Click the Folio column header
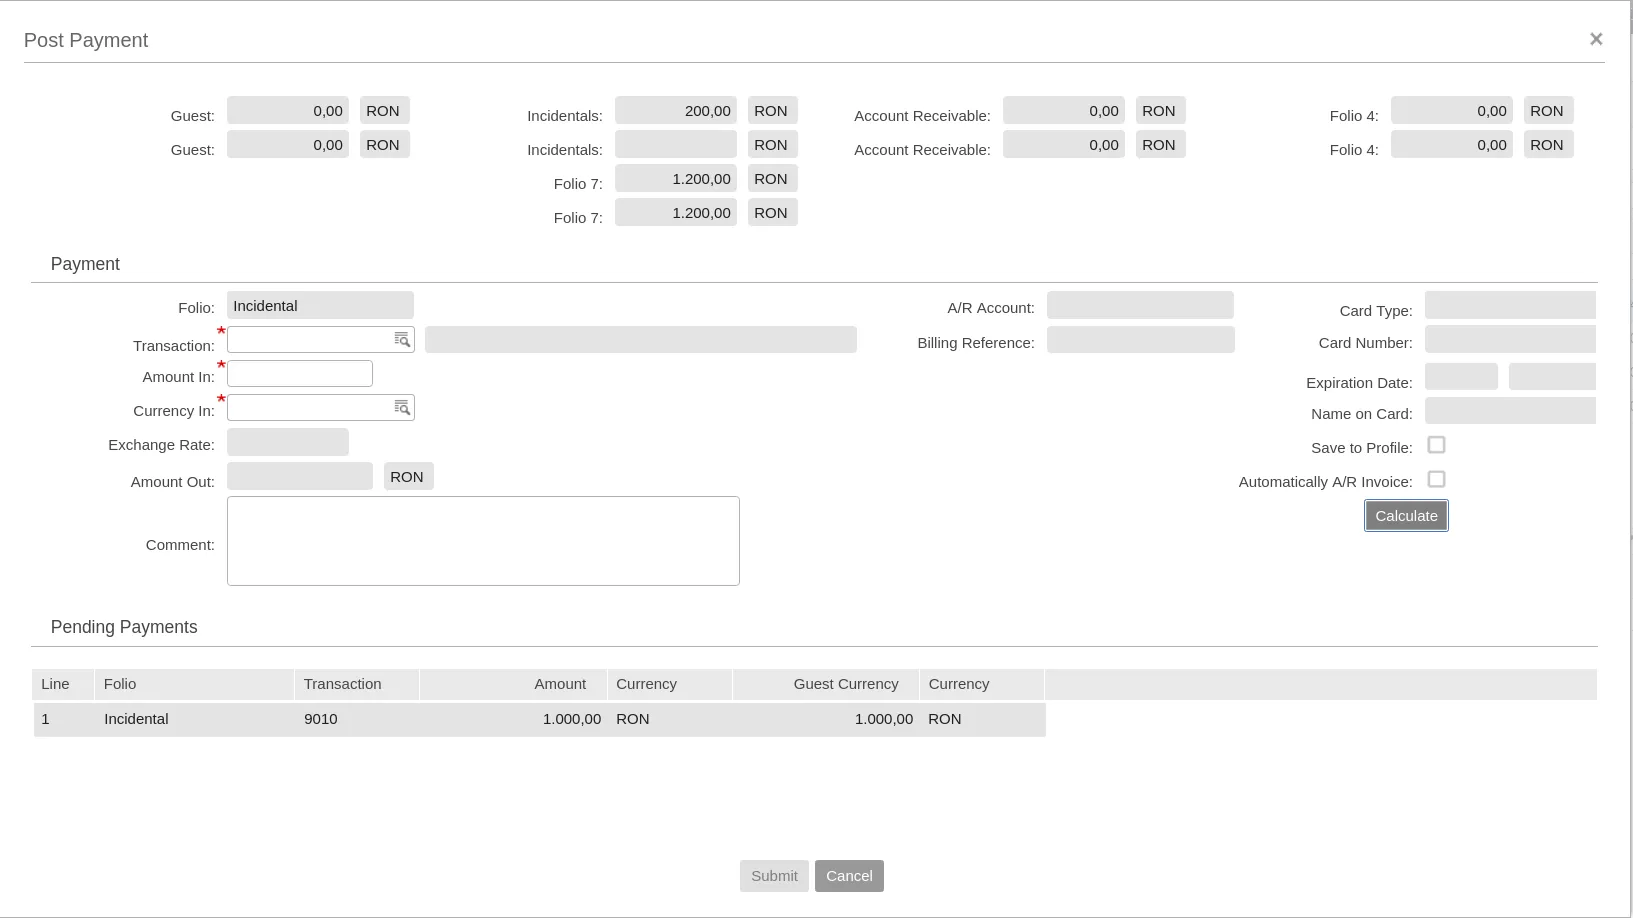1633x918 pixels. pyautogui.click(x=194, y=684)
